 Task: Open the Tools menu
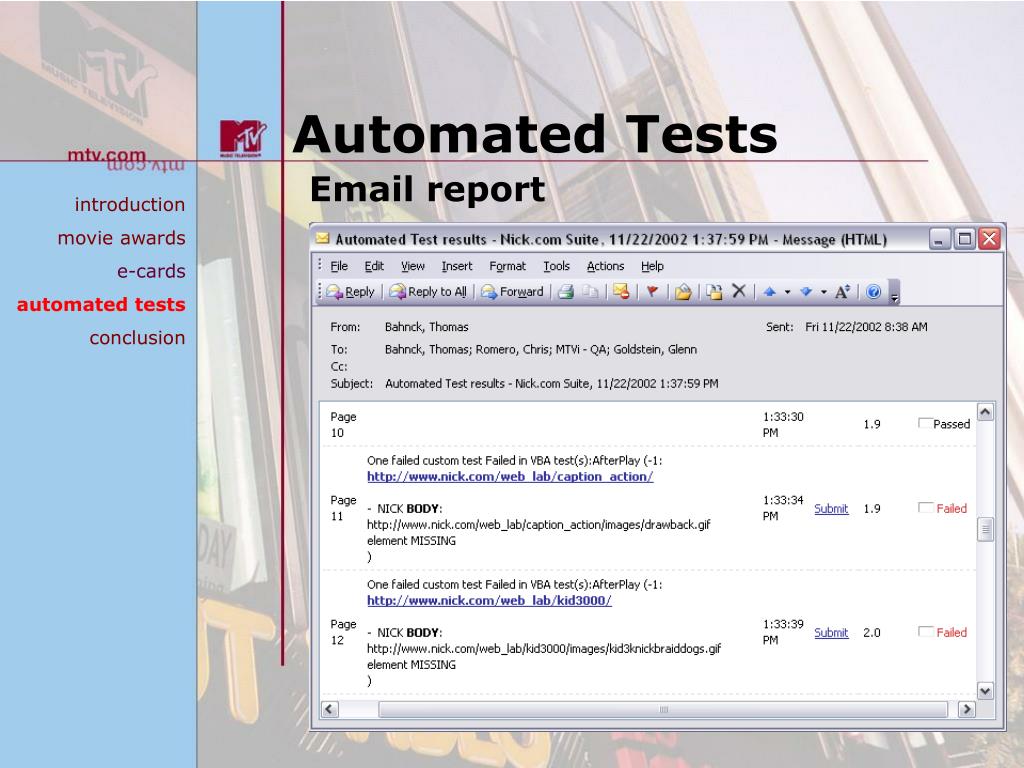point(556,266)
